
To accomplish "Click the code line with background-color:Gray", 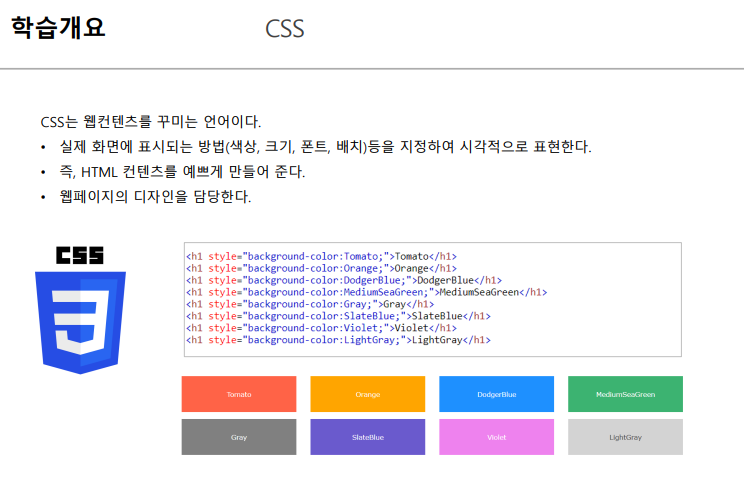I will [x=310, y=304].
